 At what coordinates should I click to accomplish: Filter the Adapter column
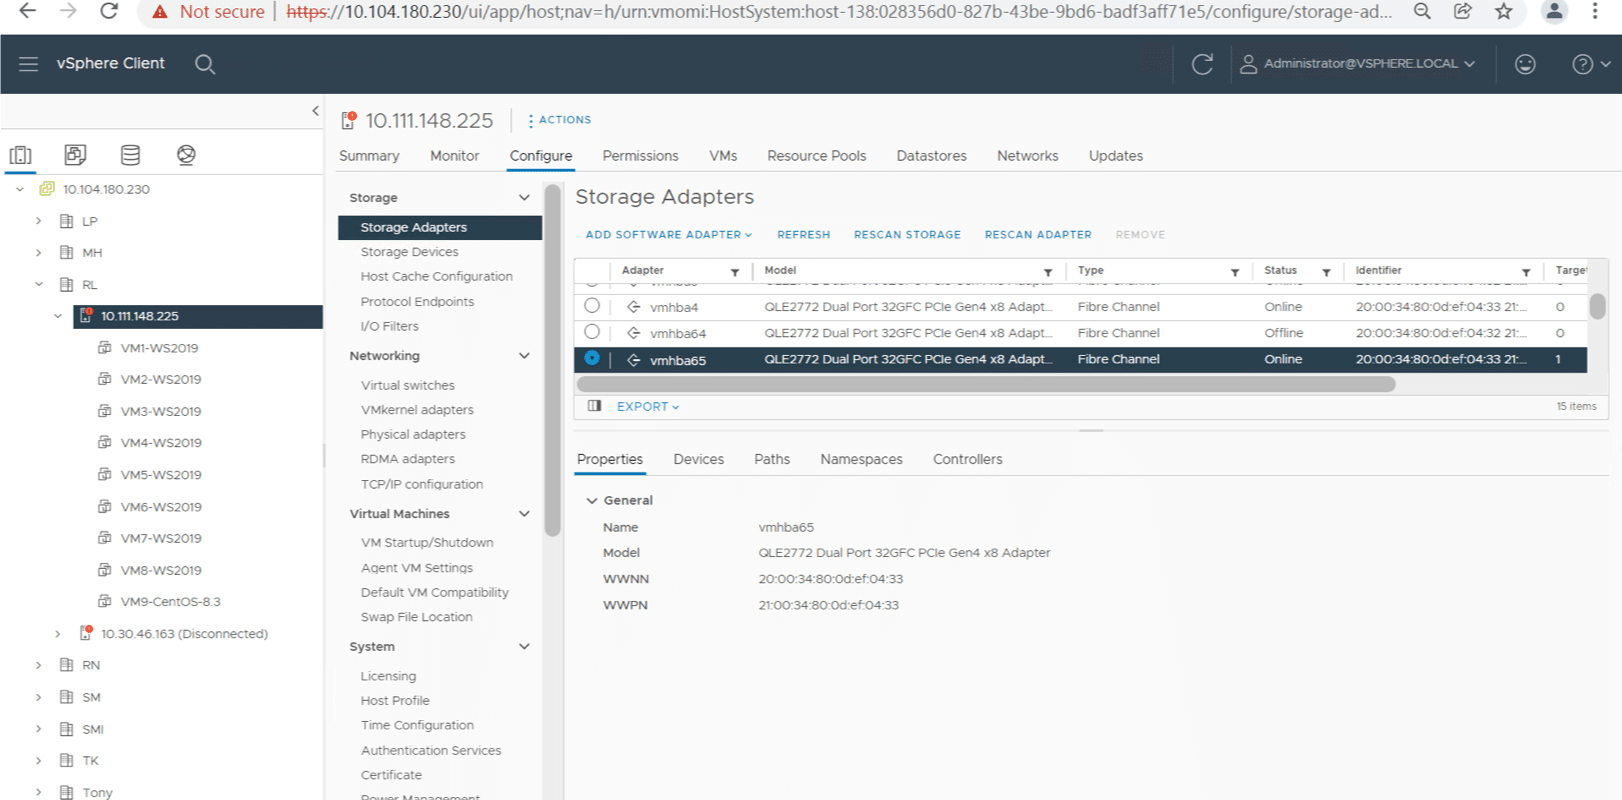[x=735, y=272]
